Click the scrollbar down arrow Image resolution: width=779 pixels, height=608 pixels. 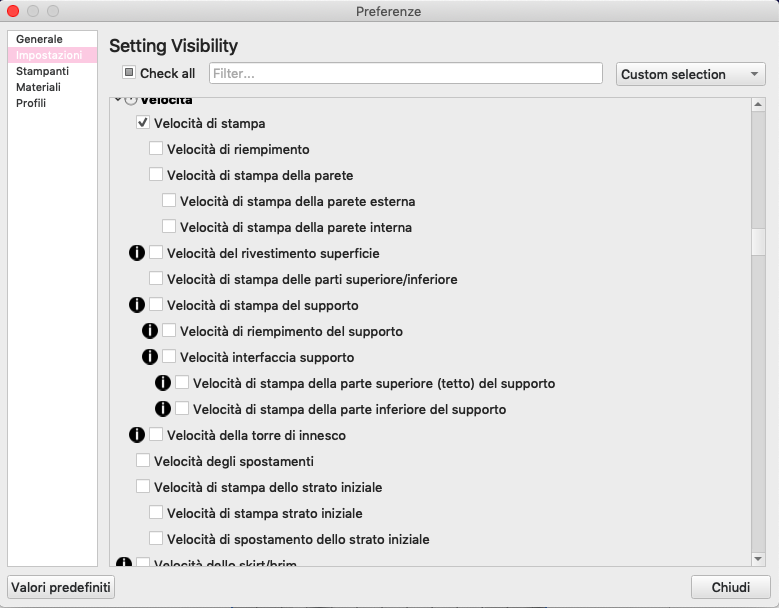click(x=758, y=559)
